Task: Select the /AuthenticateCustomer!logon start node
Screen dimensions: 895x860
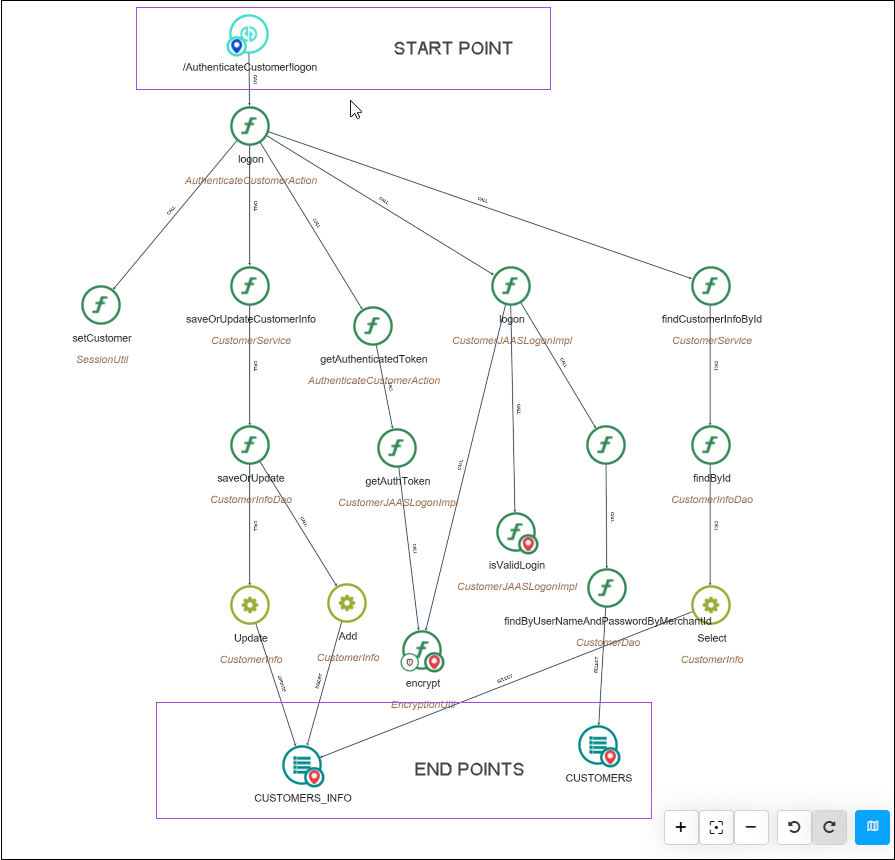Action: coord(249,35)
